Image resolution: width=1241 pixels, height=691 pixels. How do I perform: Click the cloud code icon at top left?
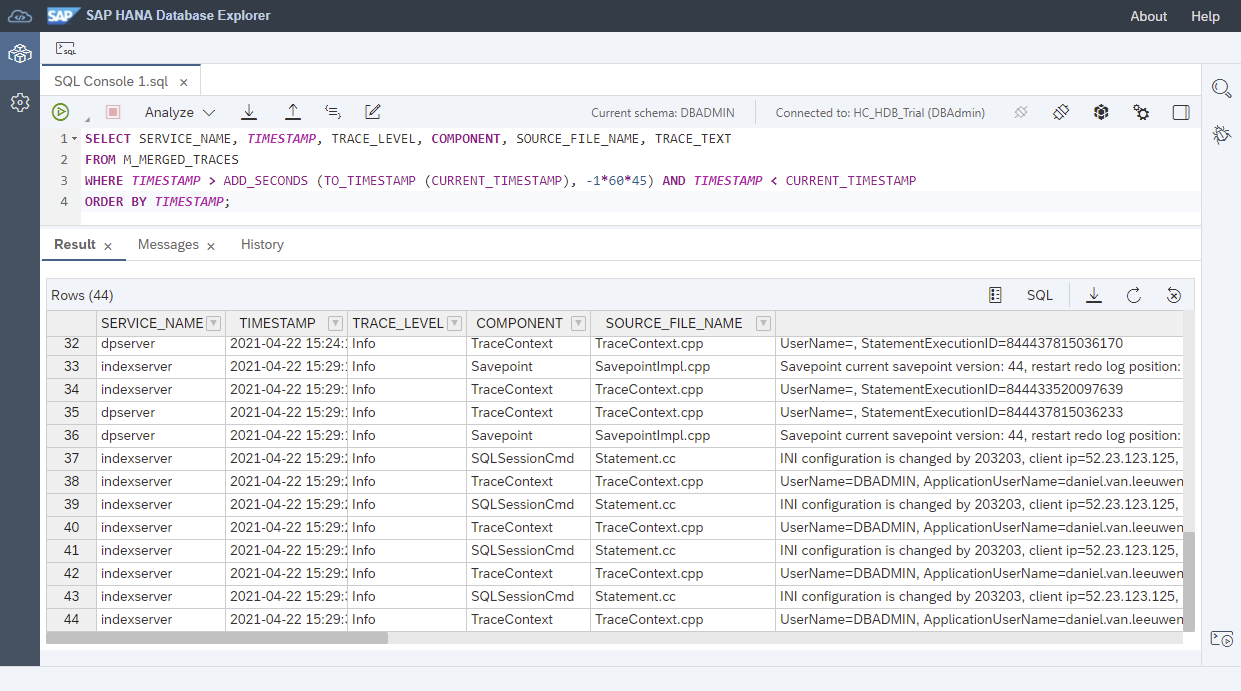[x=20, y=16]
